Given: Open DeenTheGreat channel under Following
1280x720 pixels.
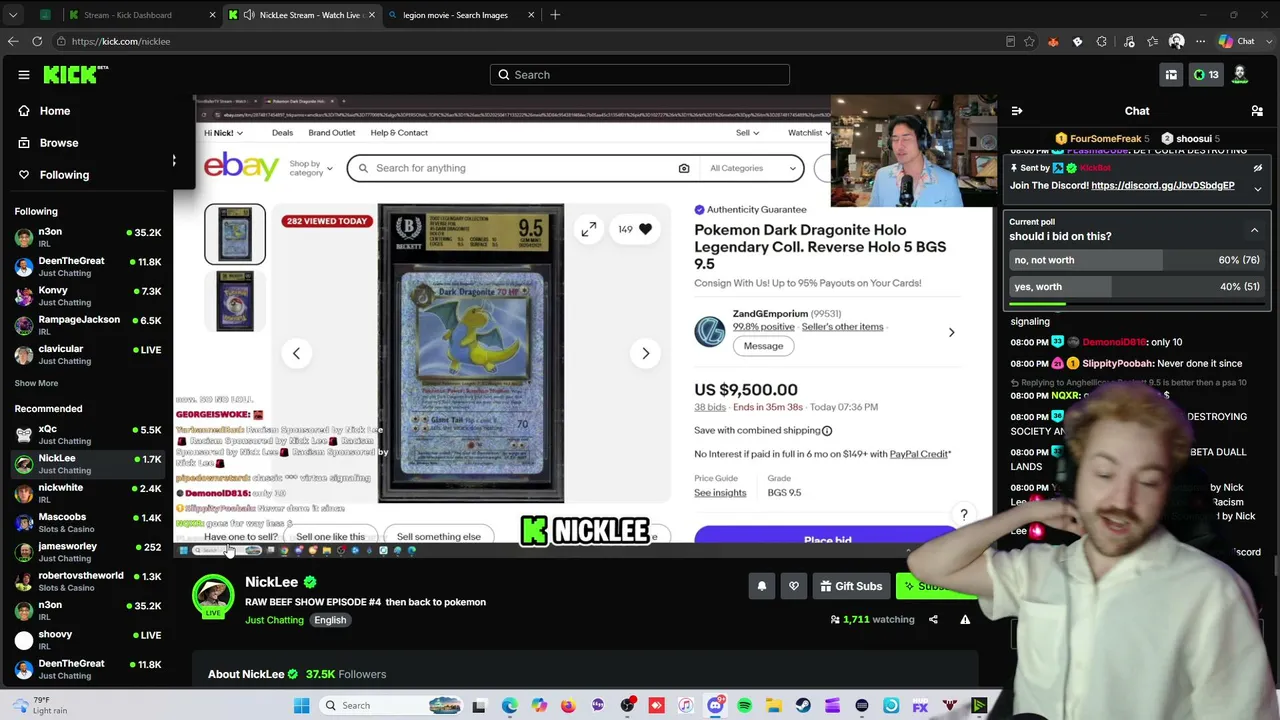Looking at the screenshot, I should (x=88, y=266).
